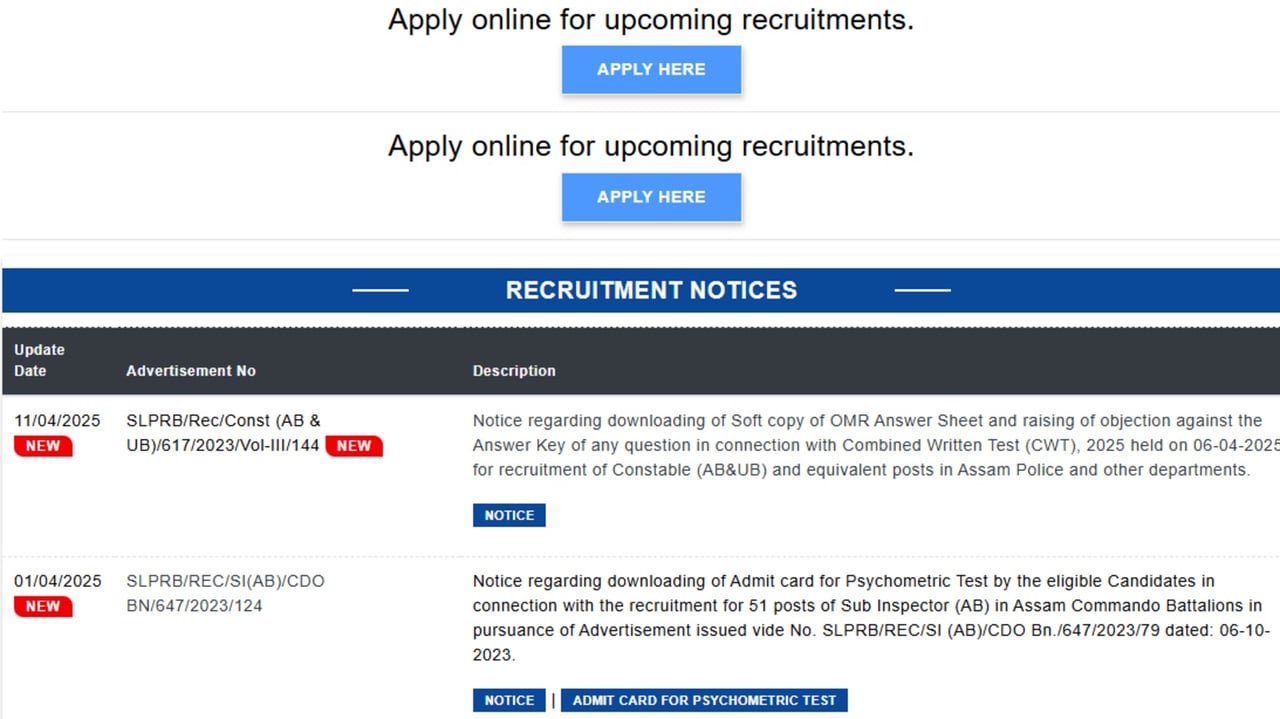Screen dimensions: 1280x719
Task: Click red NEW badge beside Vol-III/144 advertisement
Action: tap(354, 446)
